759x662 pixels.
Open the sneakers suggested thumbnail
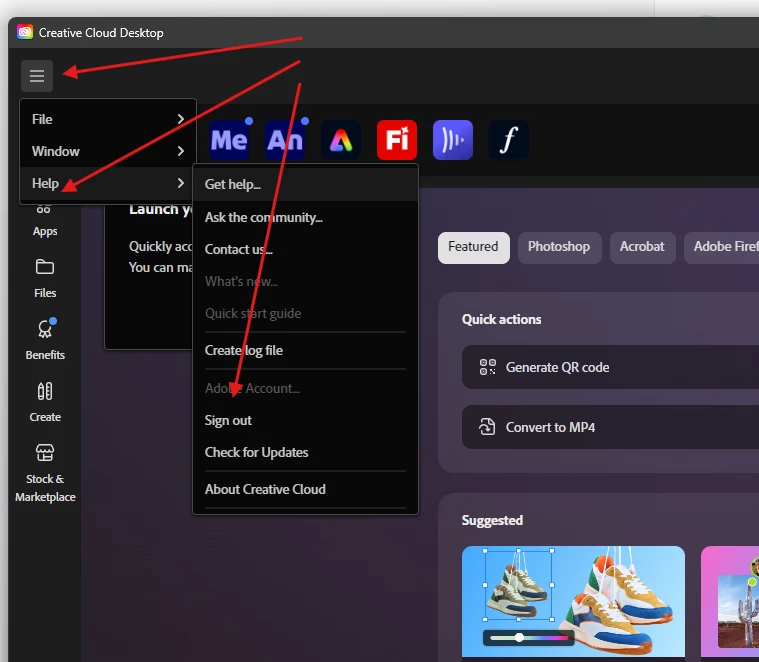(x=573, y=603)
